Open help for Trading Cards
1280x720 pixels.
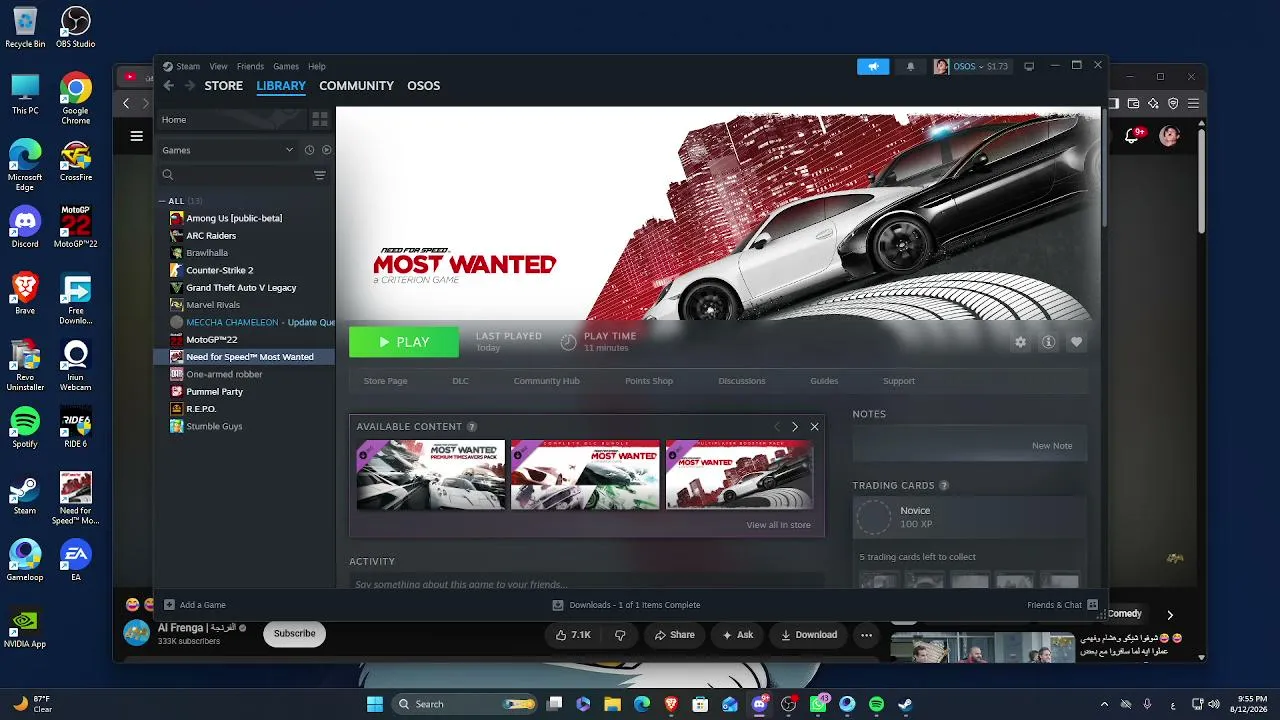944,486
